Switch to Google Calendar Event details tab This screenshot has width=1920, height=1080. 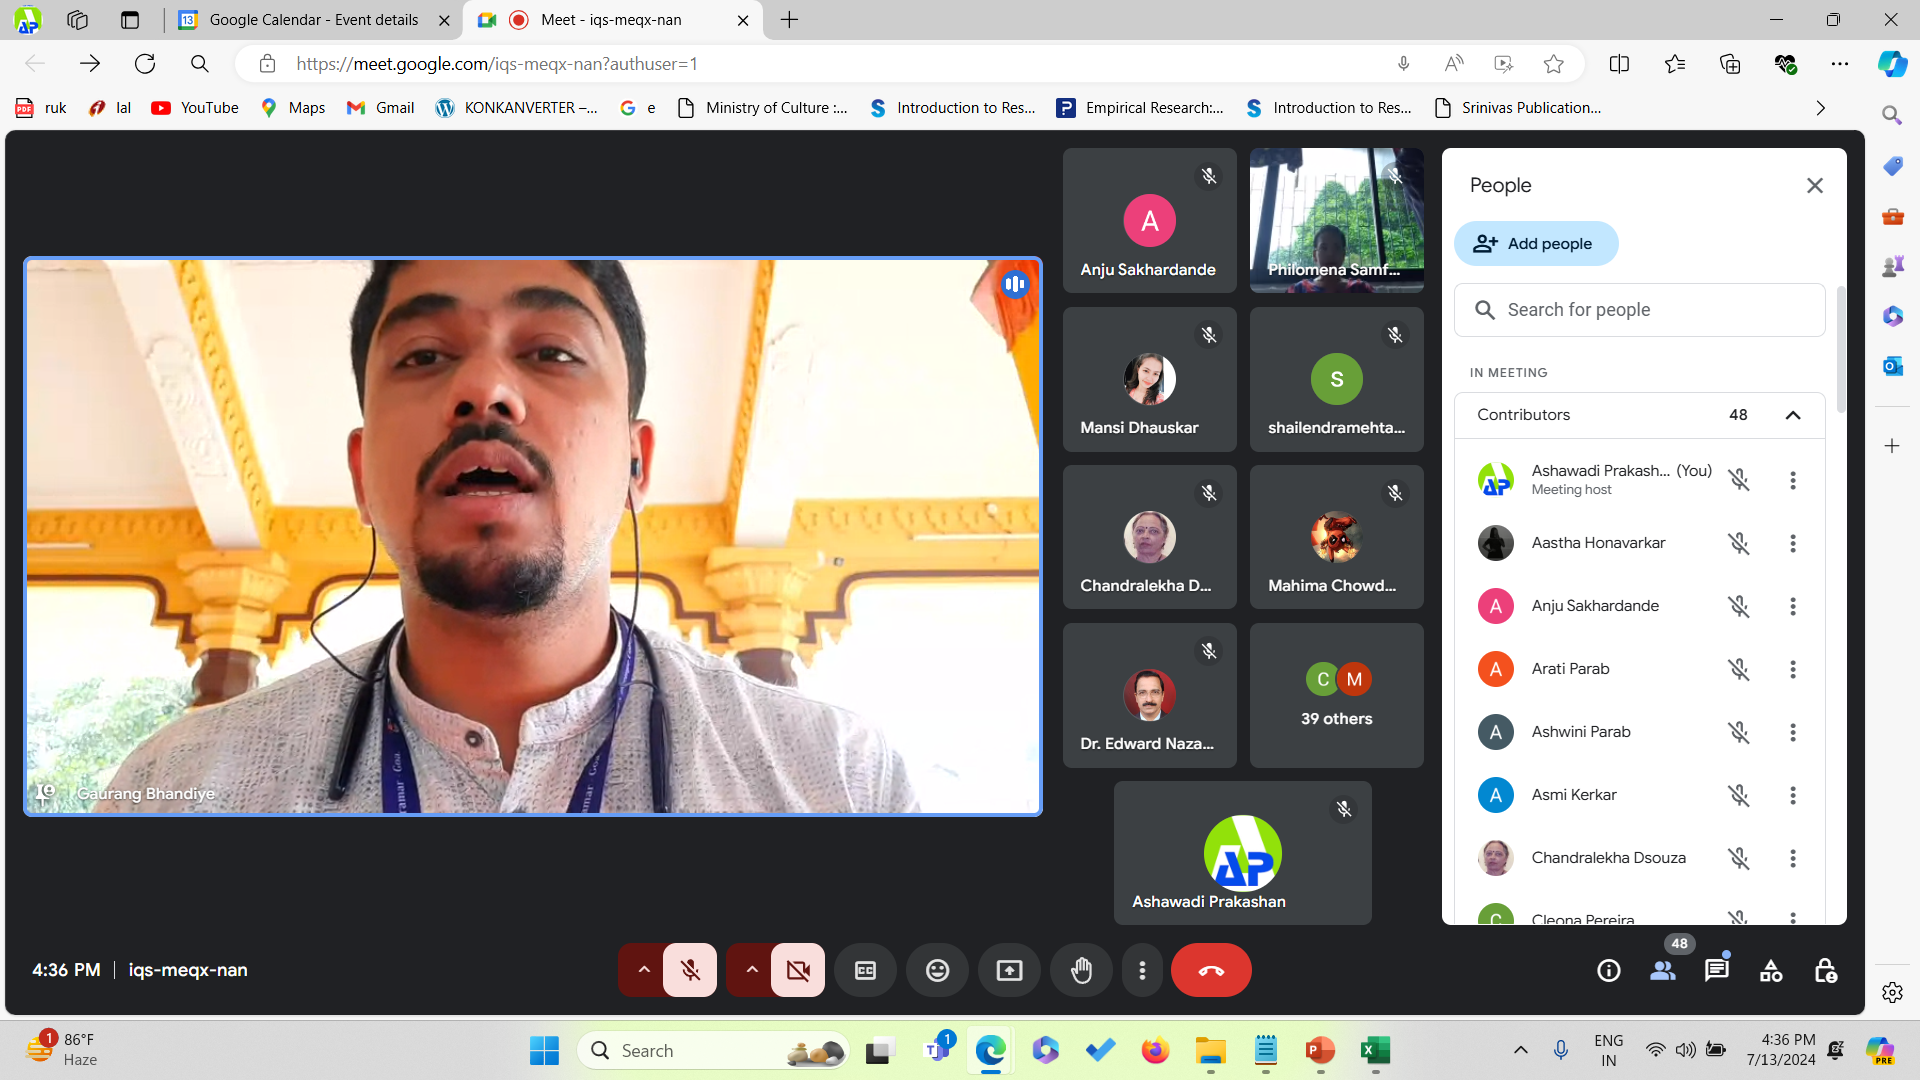[x=314, y=20]
